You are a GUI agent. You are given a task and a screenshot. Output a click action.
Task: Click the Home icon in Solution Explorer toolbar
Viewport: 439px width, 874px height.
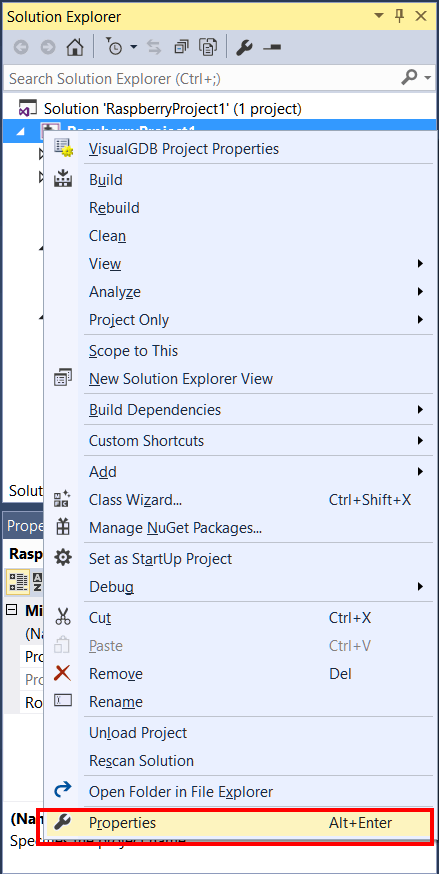click(x=75, y=48)
